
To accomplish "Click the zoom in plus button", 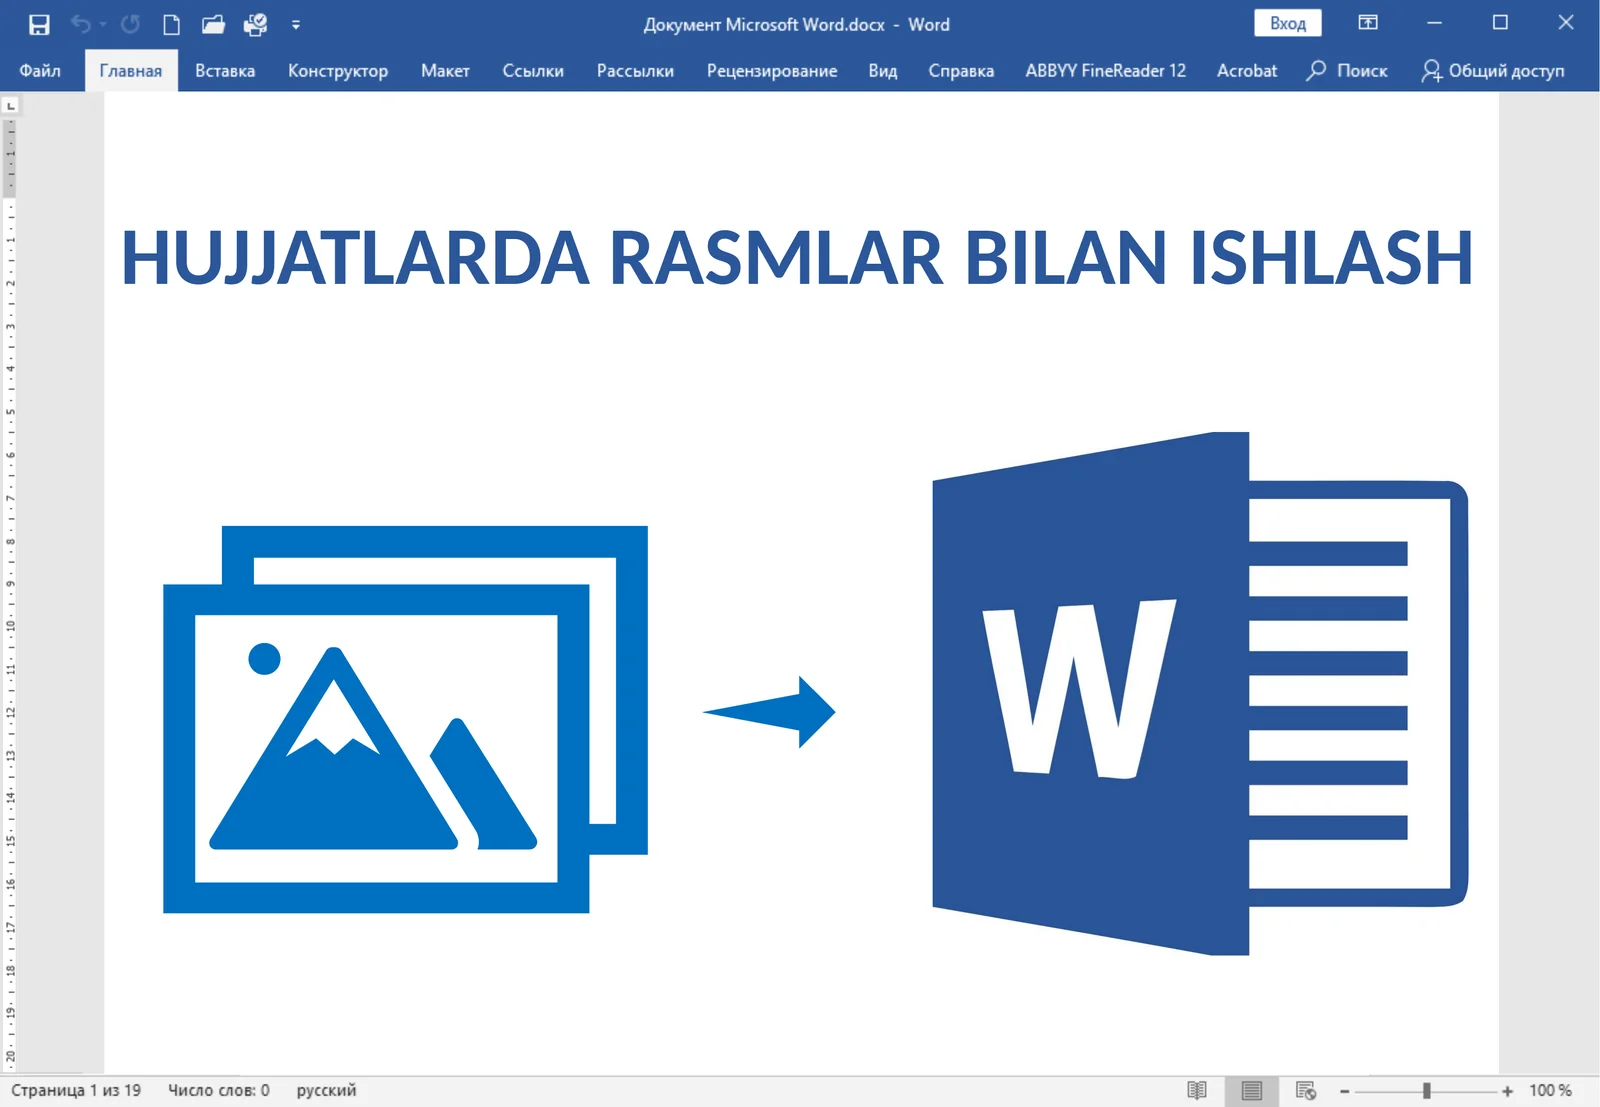I will coord(1507,1091).
